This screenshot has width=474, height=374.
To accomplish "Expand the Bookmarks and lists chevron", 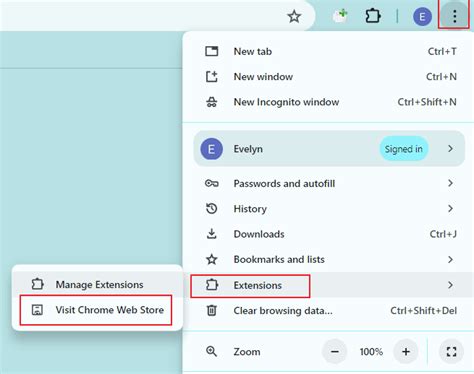I will (x=450, y=259).
